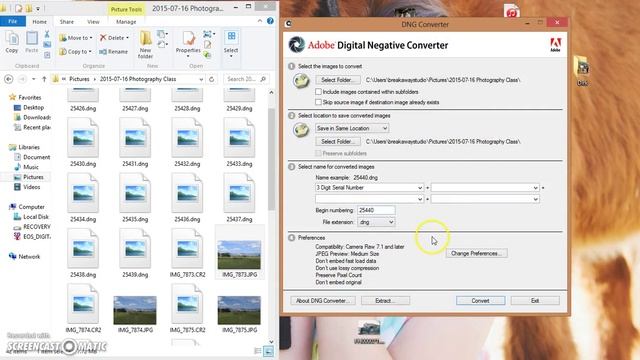This screenshot has height=360, width=640.
Task: Click the Convert button
Action: (x=480, y=301)
